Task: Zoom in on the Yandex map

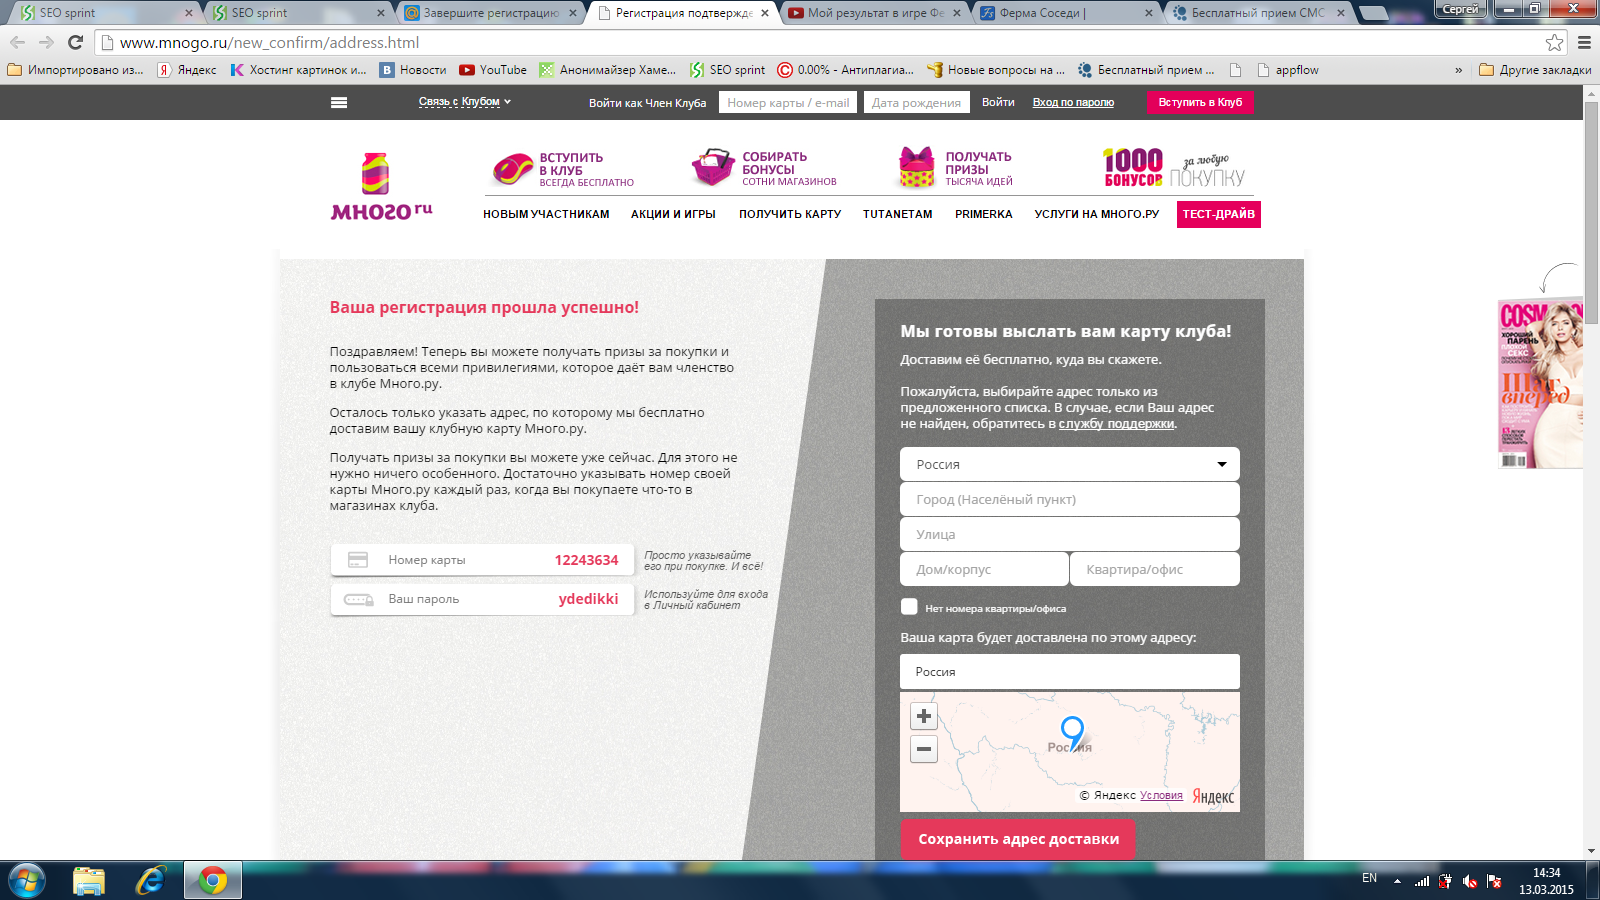Action: [924, 716]
